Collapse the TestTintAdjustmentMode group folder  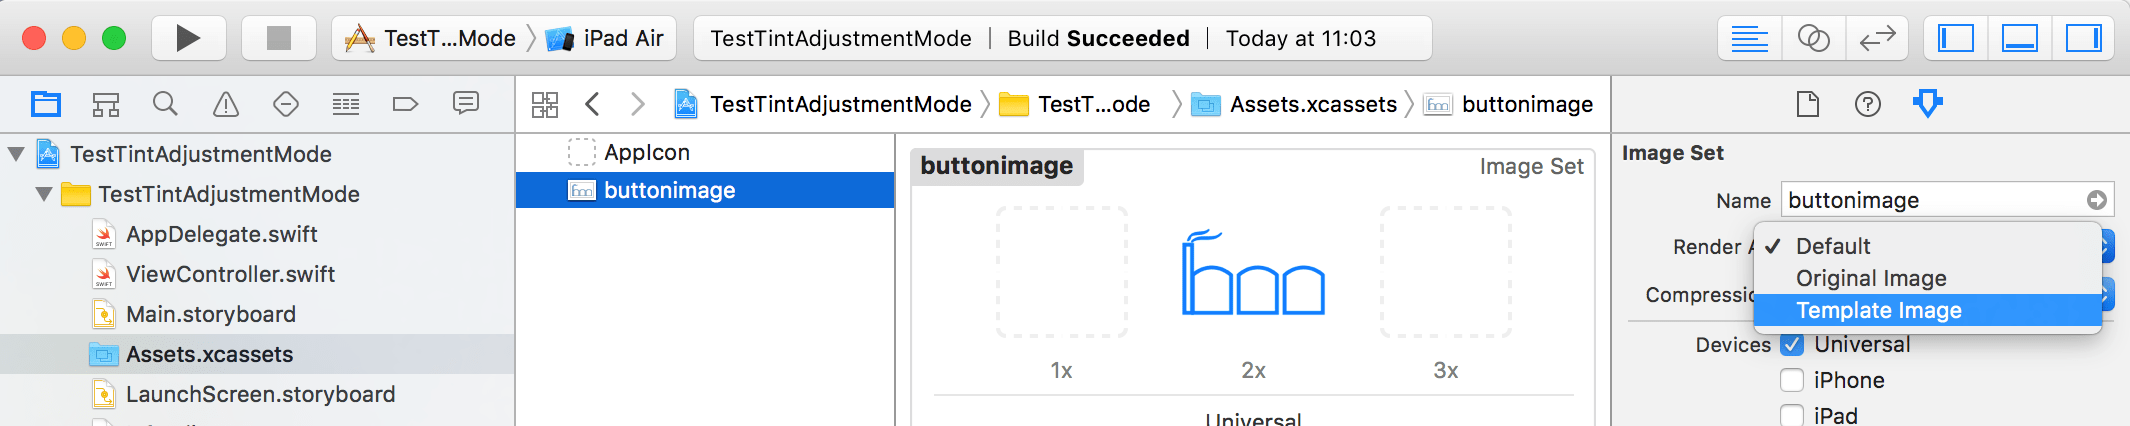(44, 194)
